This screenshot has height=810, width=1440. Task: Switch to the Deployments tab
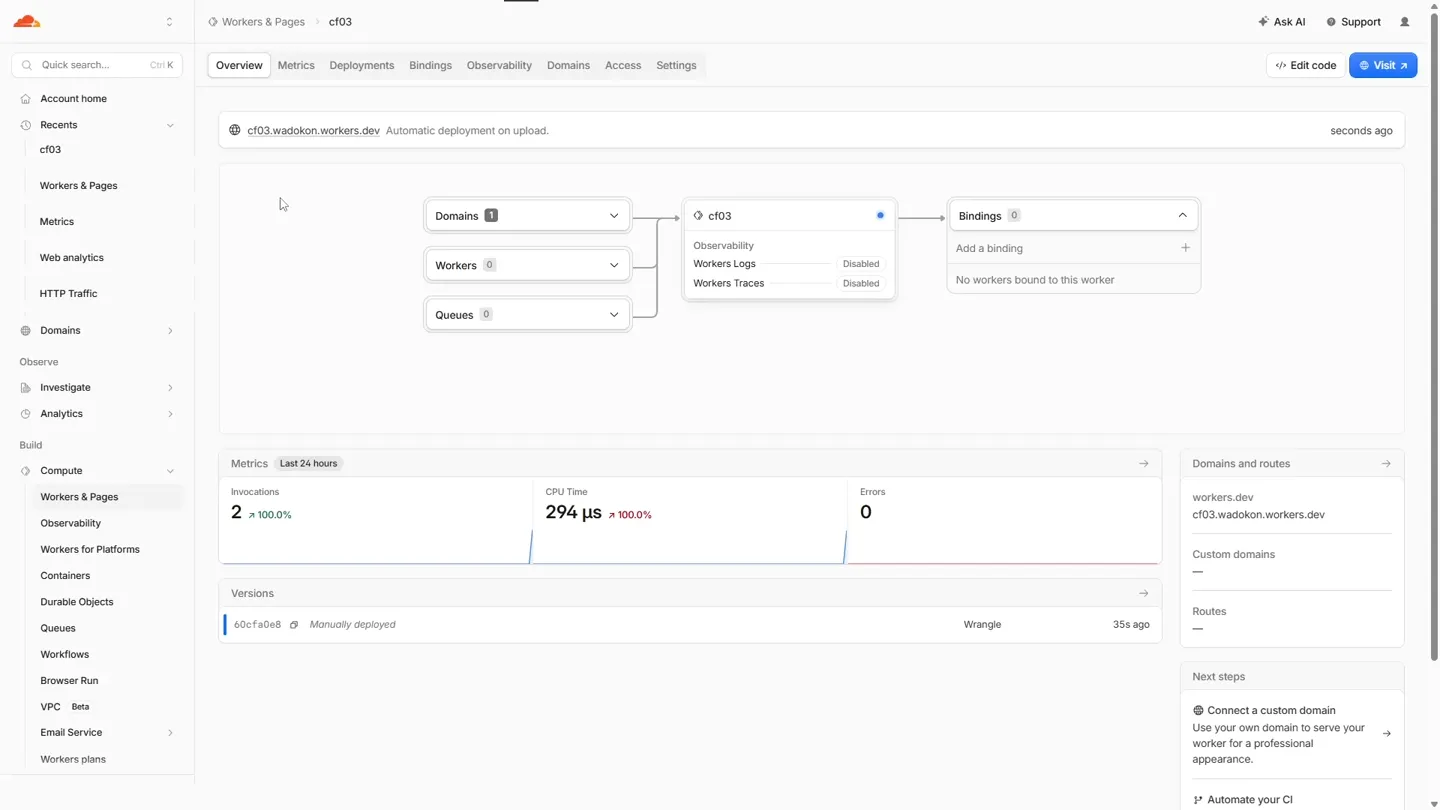tap(362, 66)
